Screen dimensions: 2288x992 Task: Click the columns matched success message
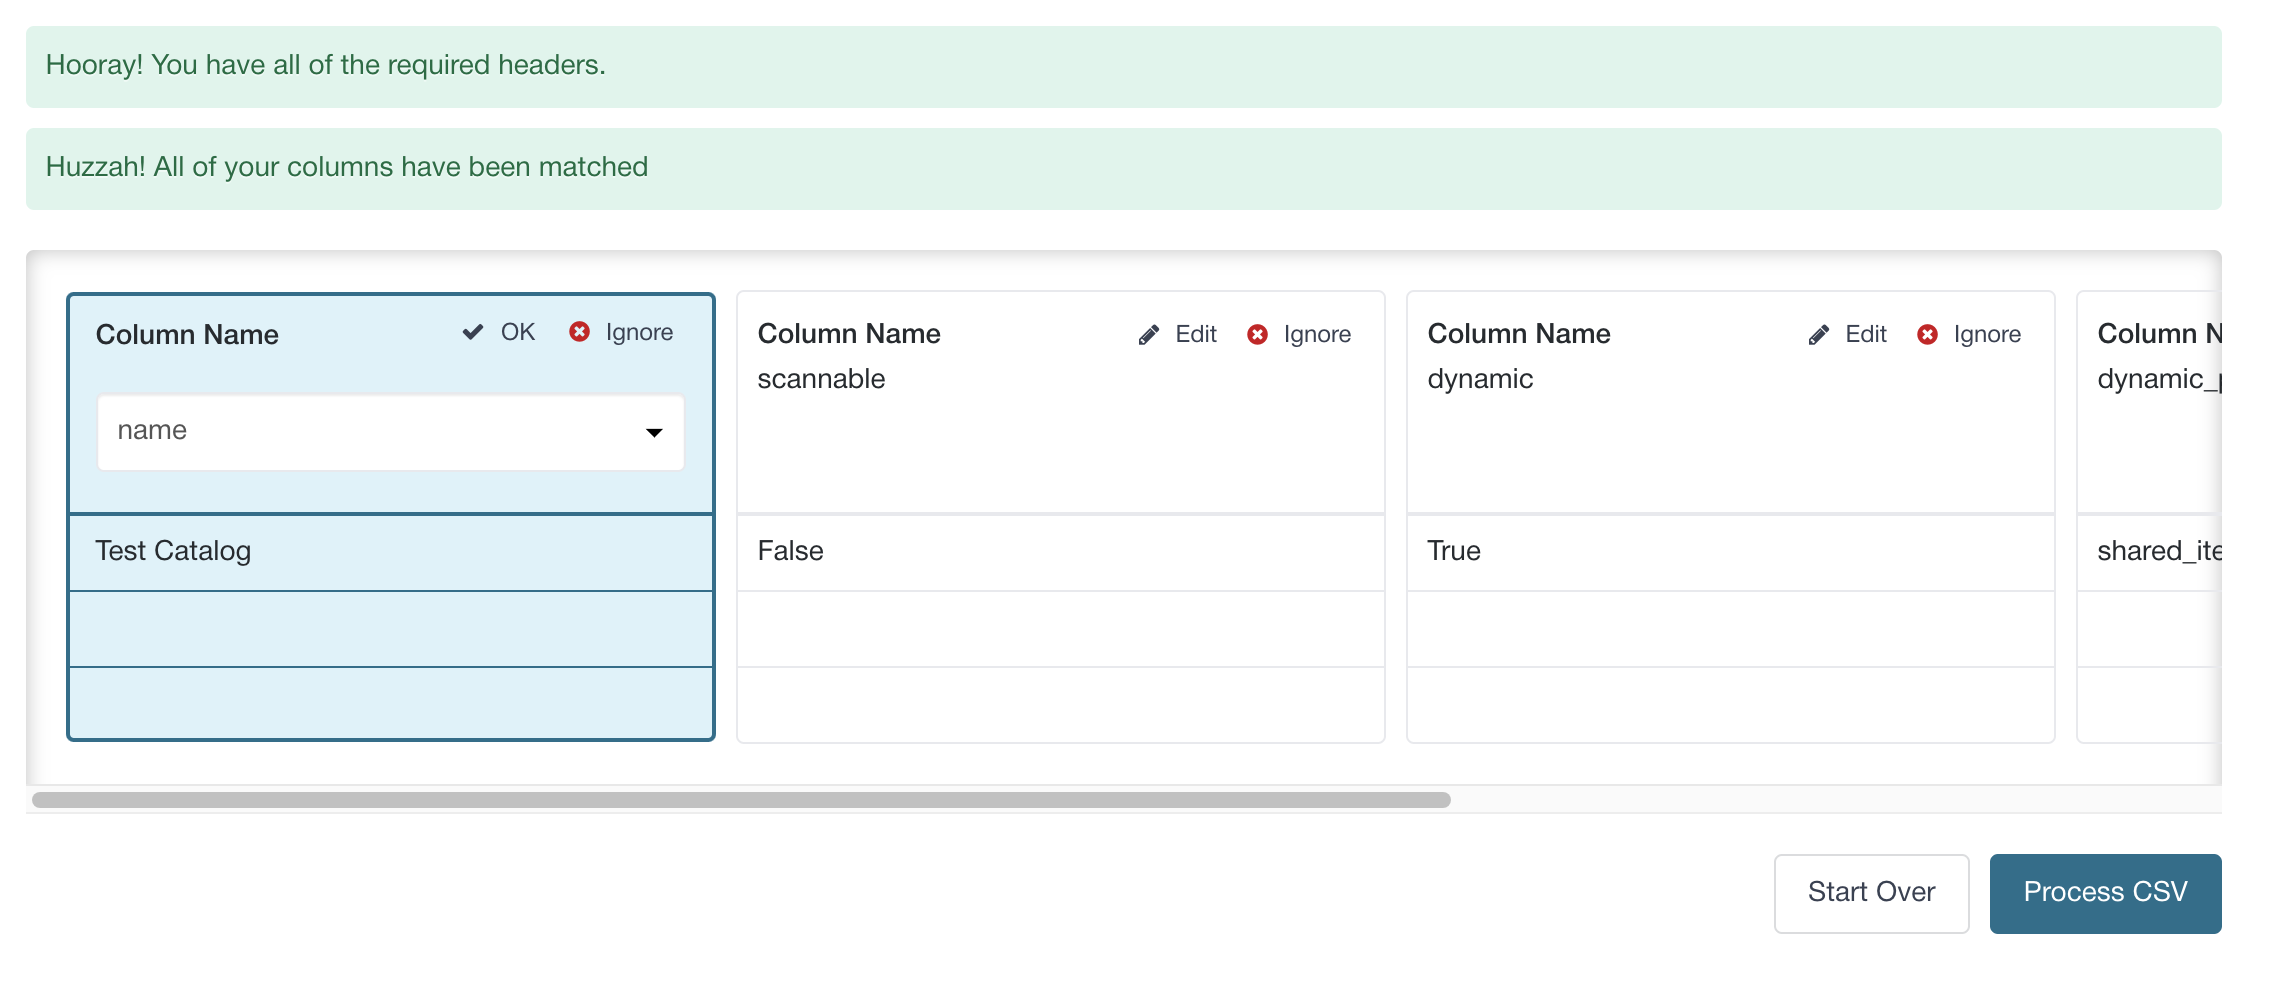1124,169
